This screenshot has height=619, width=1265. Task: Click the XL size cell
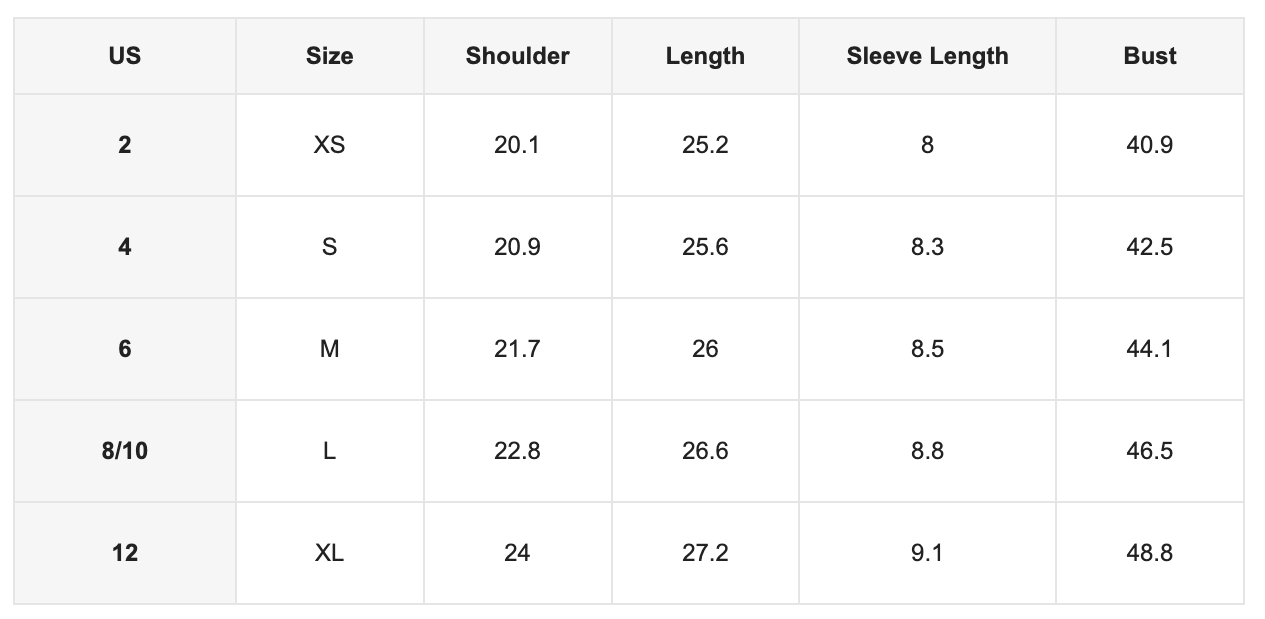pos(330,553)
